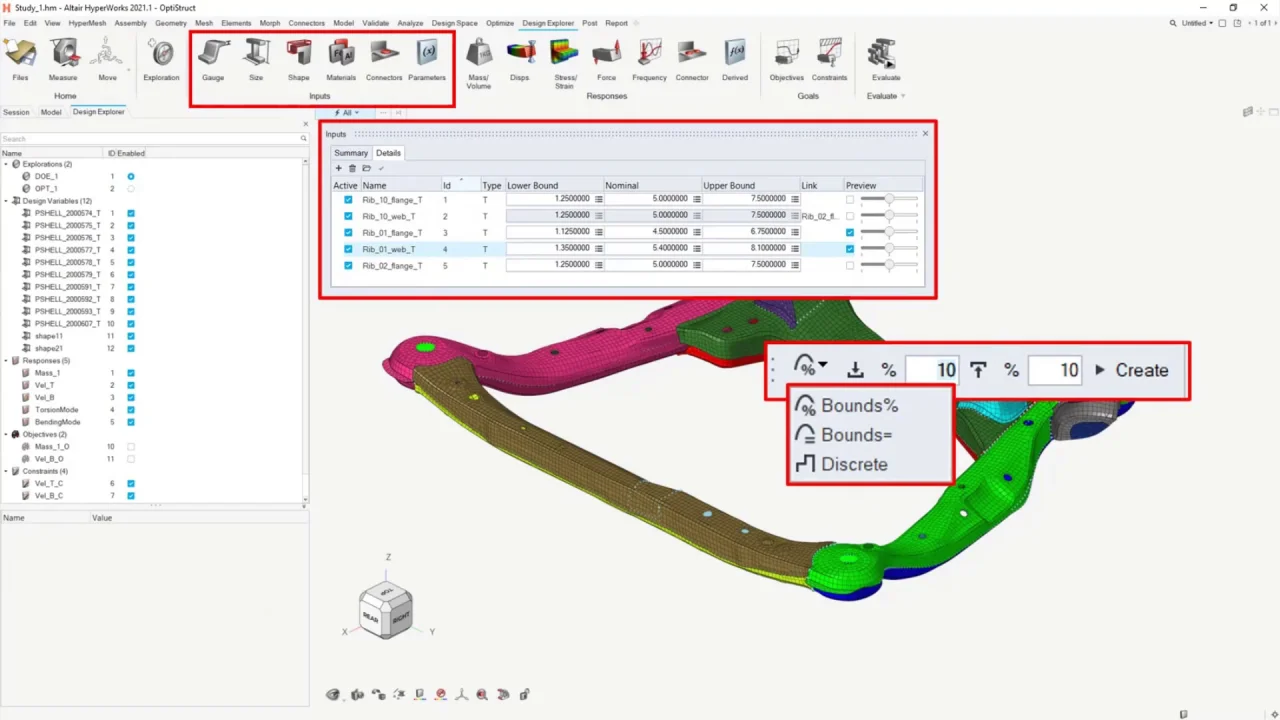This screenshot has height=720, width=1280.
Task: Select the Frequency response tool
Action: (649, 60)
